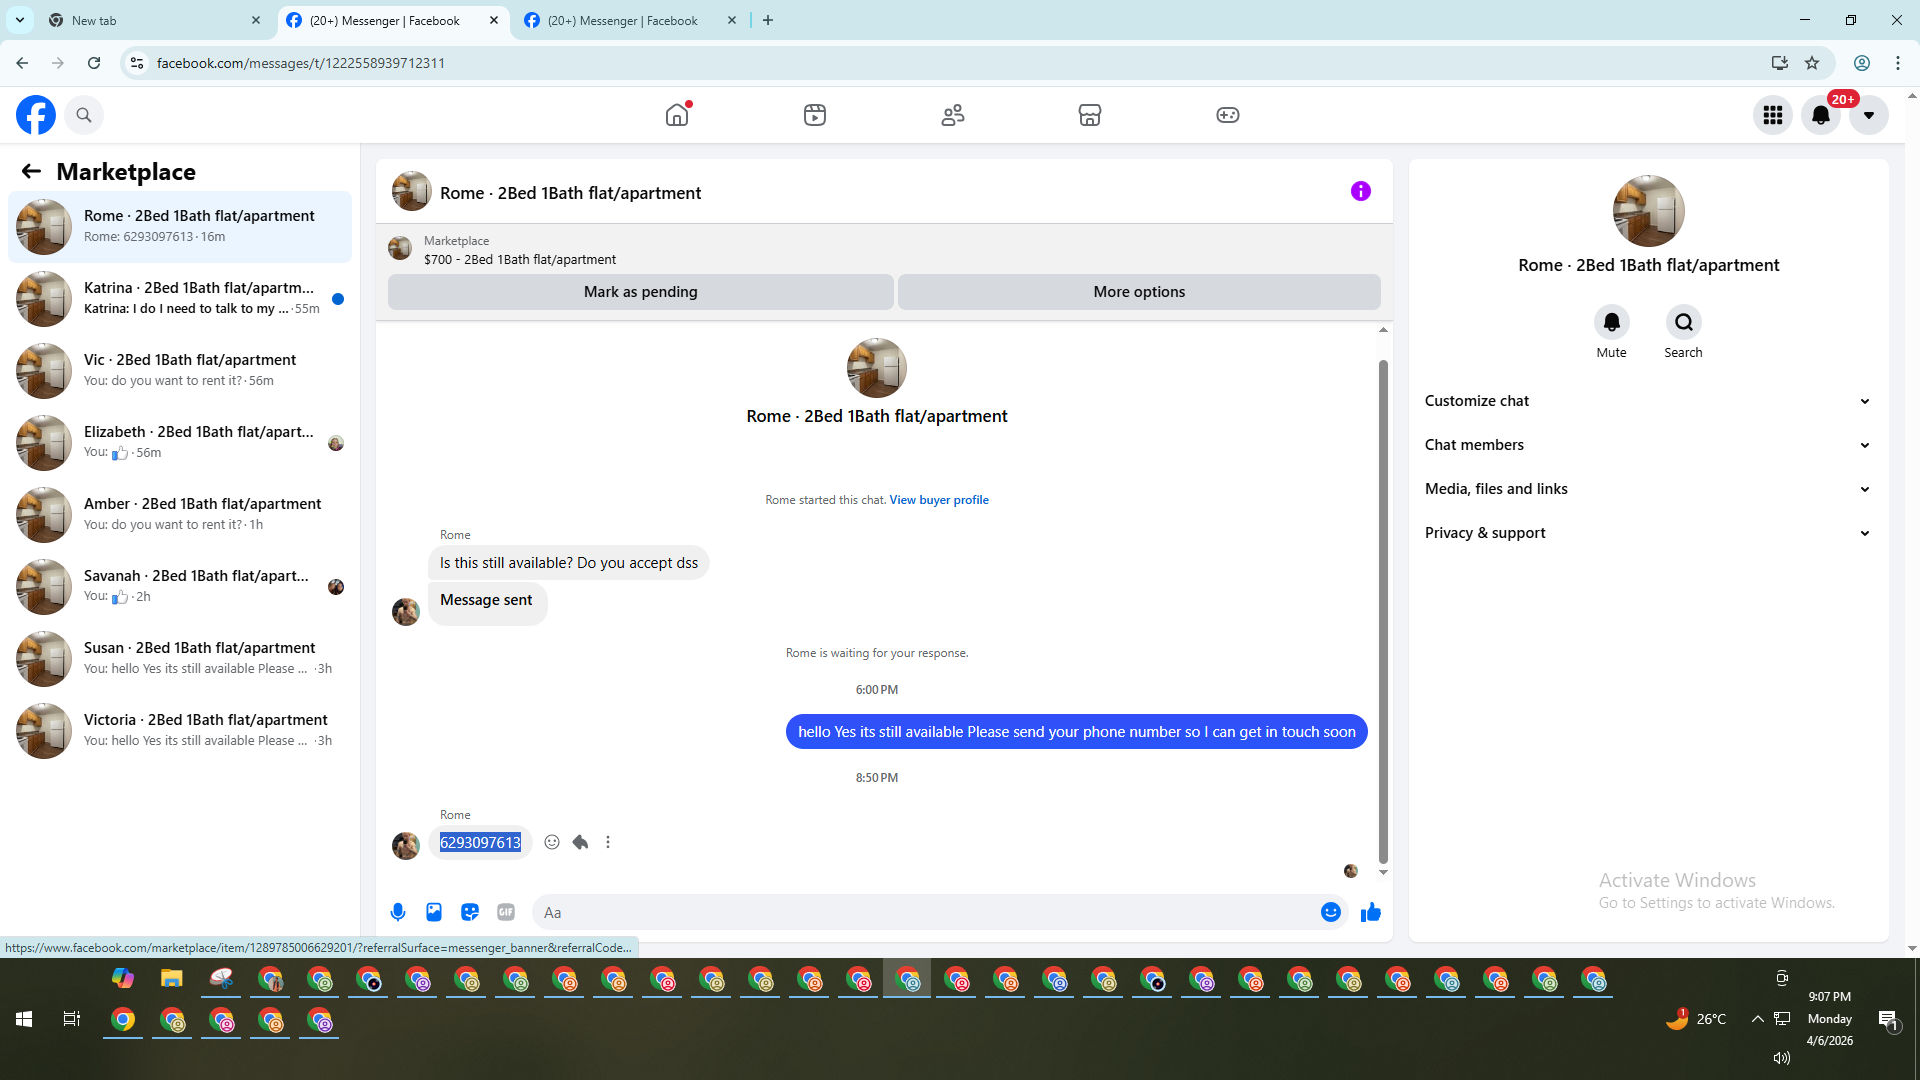Open Facebook search magnifier
The height and width of the screenshot is (1080, 1920).
point(84,115)
